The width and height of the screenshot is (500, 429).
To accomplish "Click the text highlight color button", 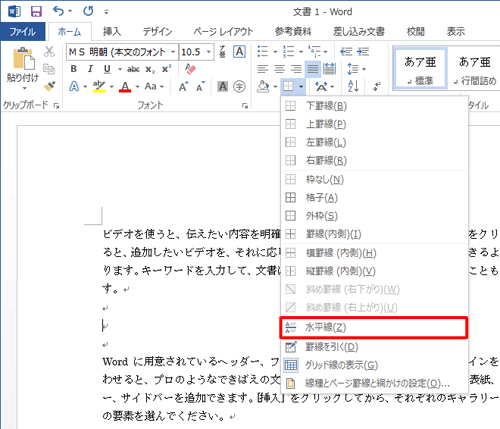I will click(99, 87).
